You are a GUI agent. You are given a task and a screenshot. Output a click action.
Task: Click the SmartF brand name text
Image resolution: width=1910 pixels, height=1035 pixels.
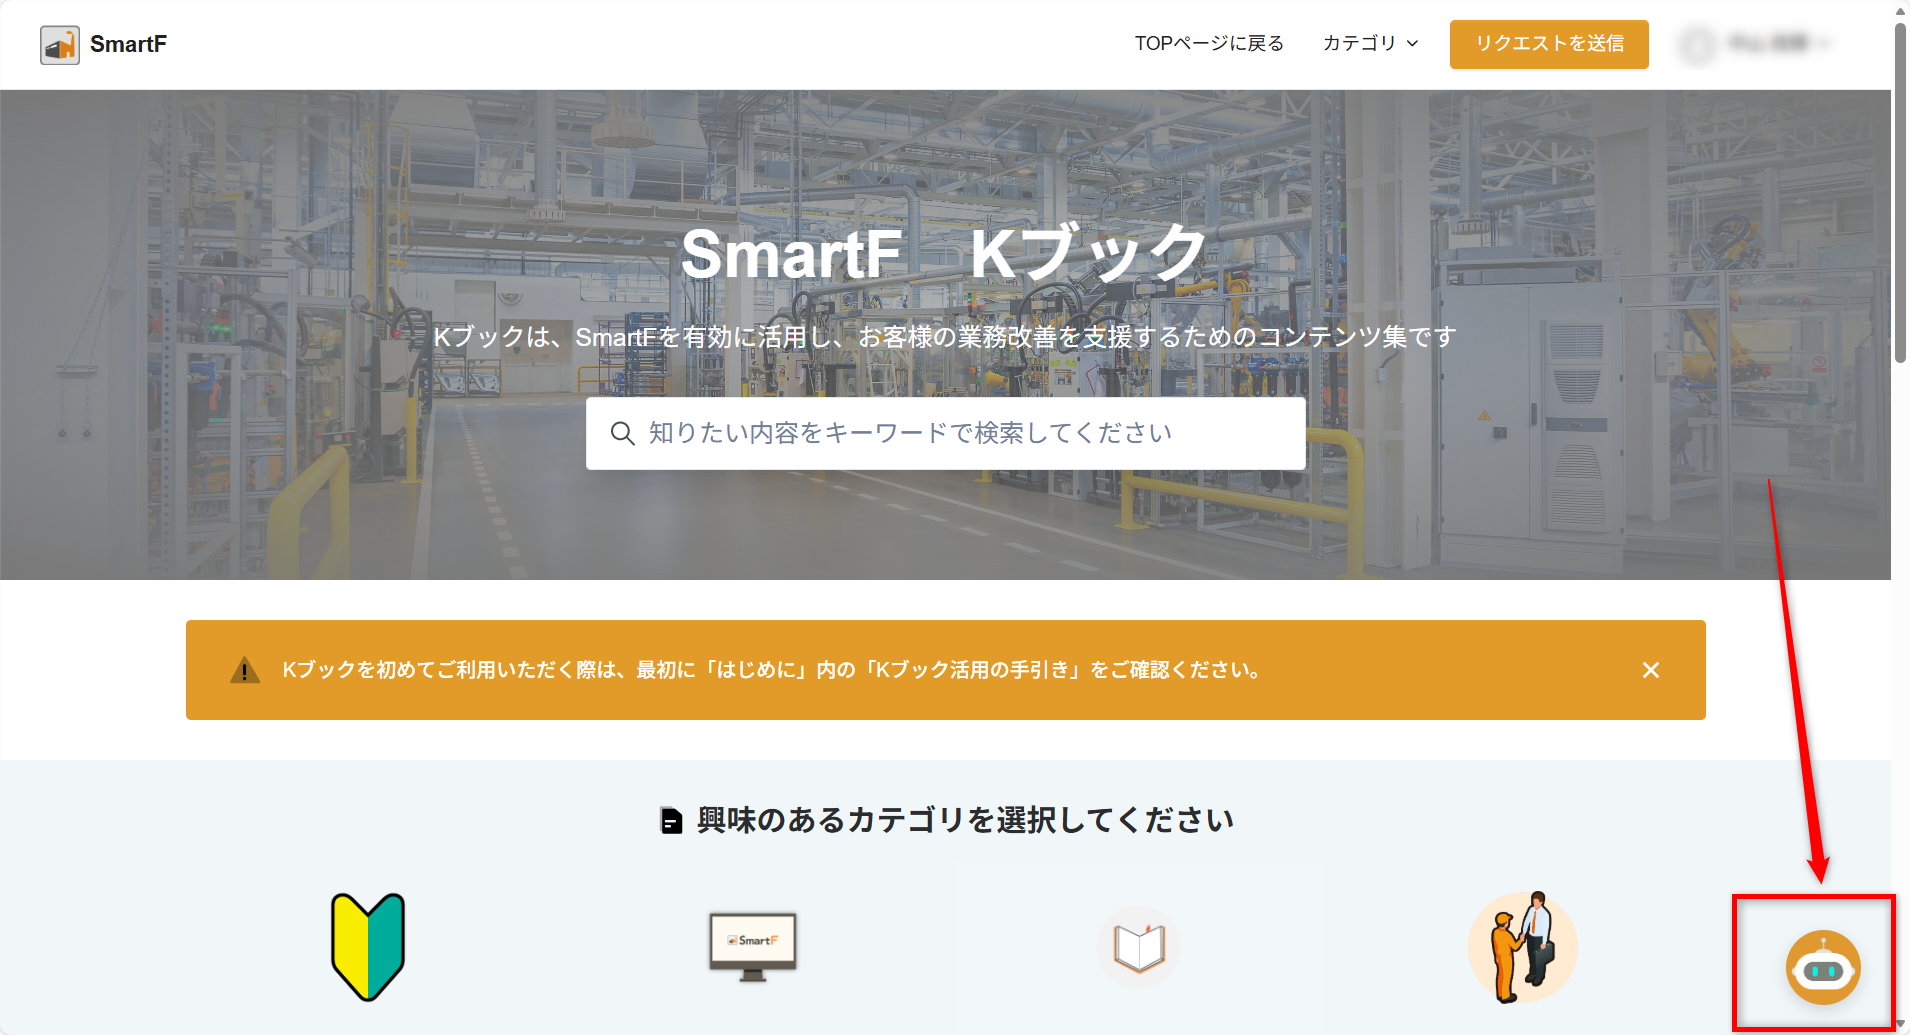128,44
